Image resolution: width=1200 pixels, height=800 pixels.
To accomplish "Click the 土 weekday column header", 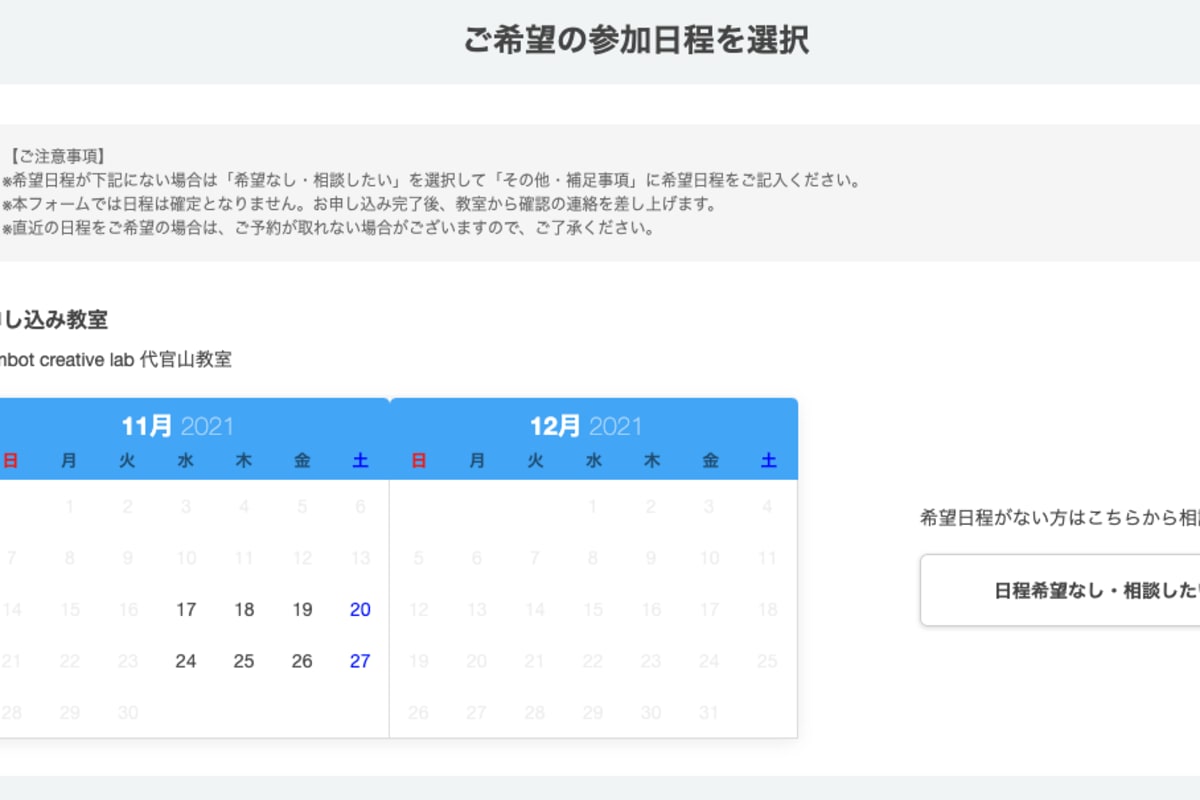I will pos(359,461).
